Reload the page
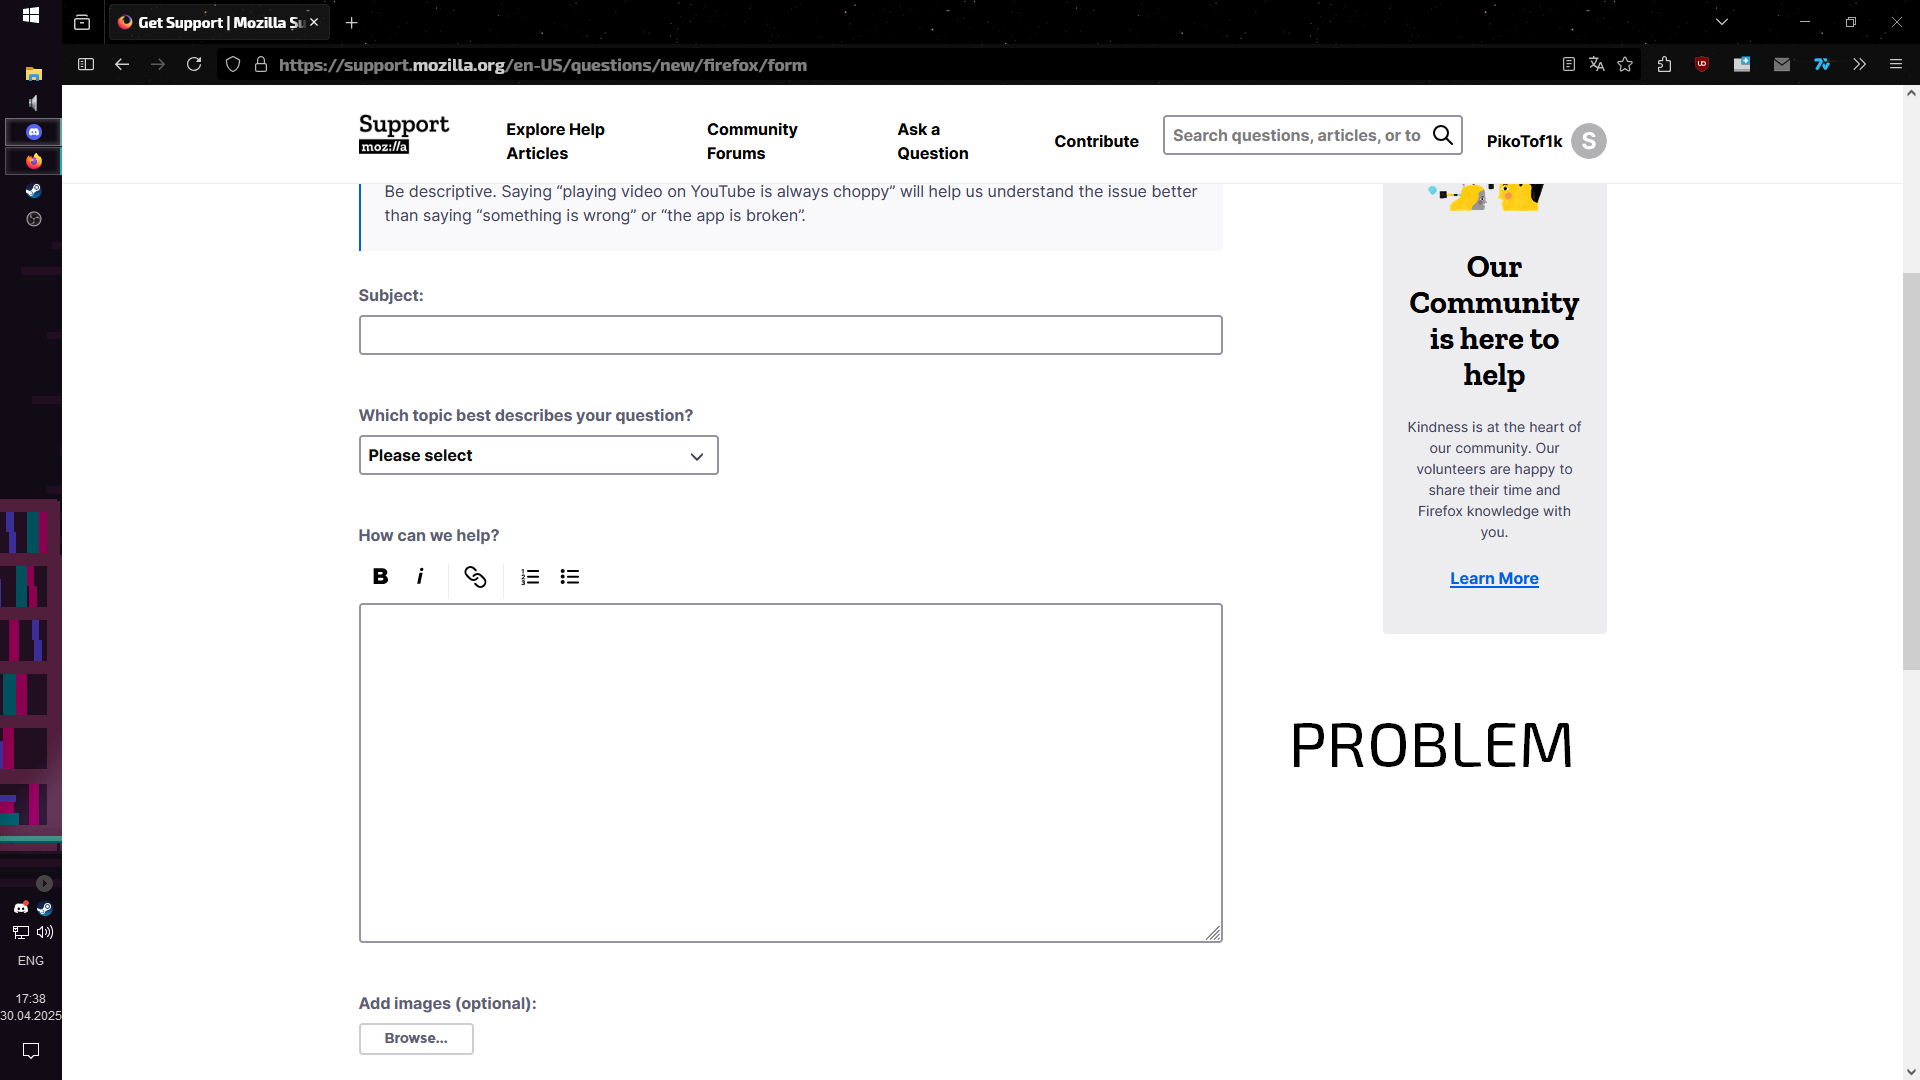Image resolution: width=1920 pixels, height=1080 pixels. (194, 65)
